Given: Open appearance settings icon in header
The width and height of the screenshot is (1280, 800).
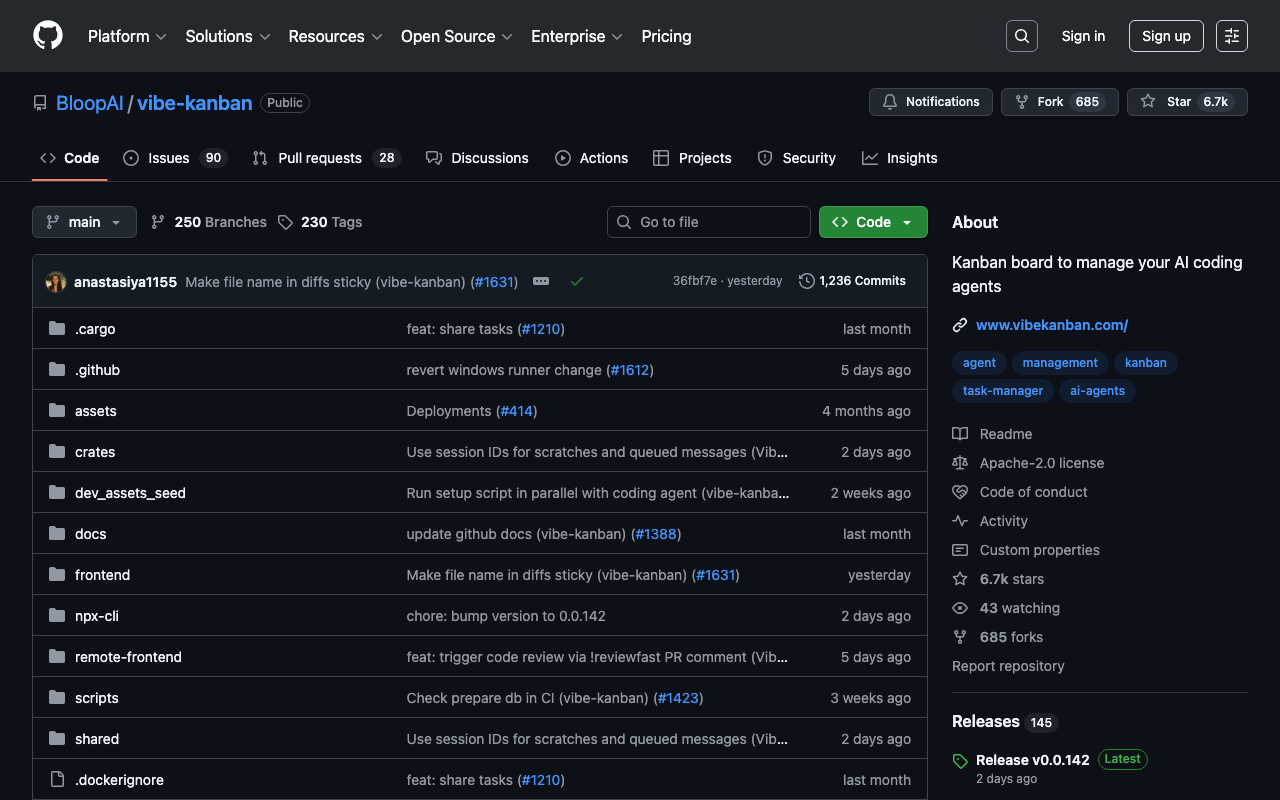Looking at the screenshot, I should 1231,36.
